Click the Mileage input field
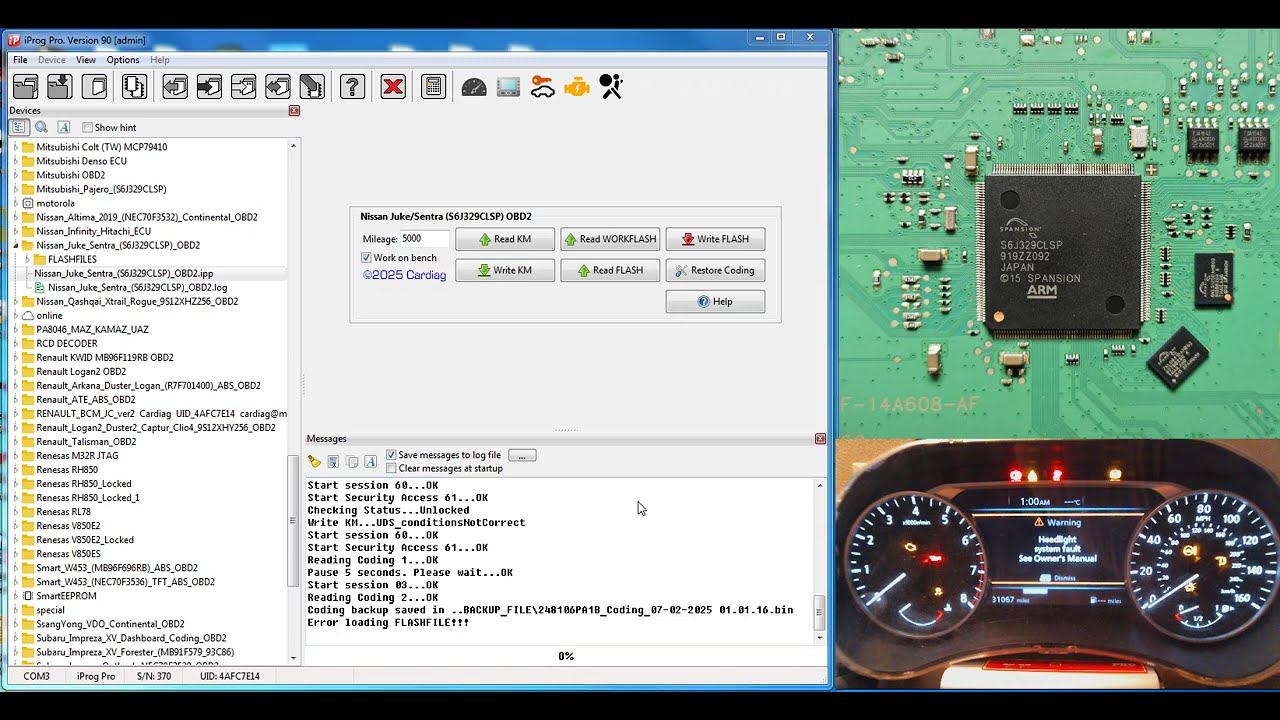 (424, 239)
